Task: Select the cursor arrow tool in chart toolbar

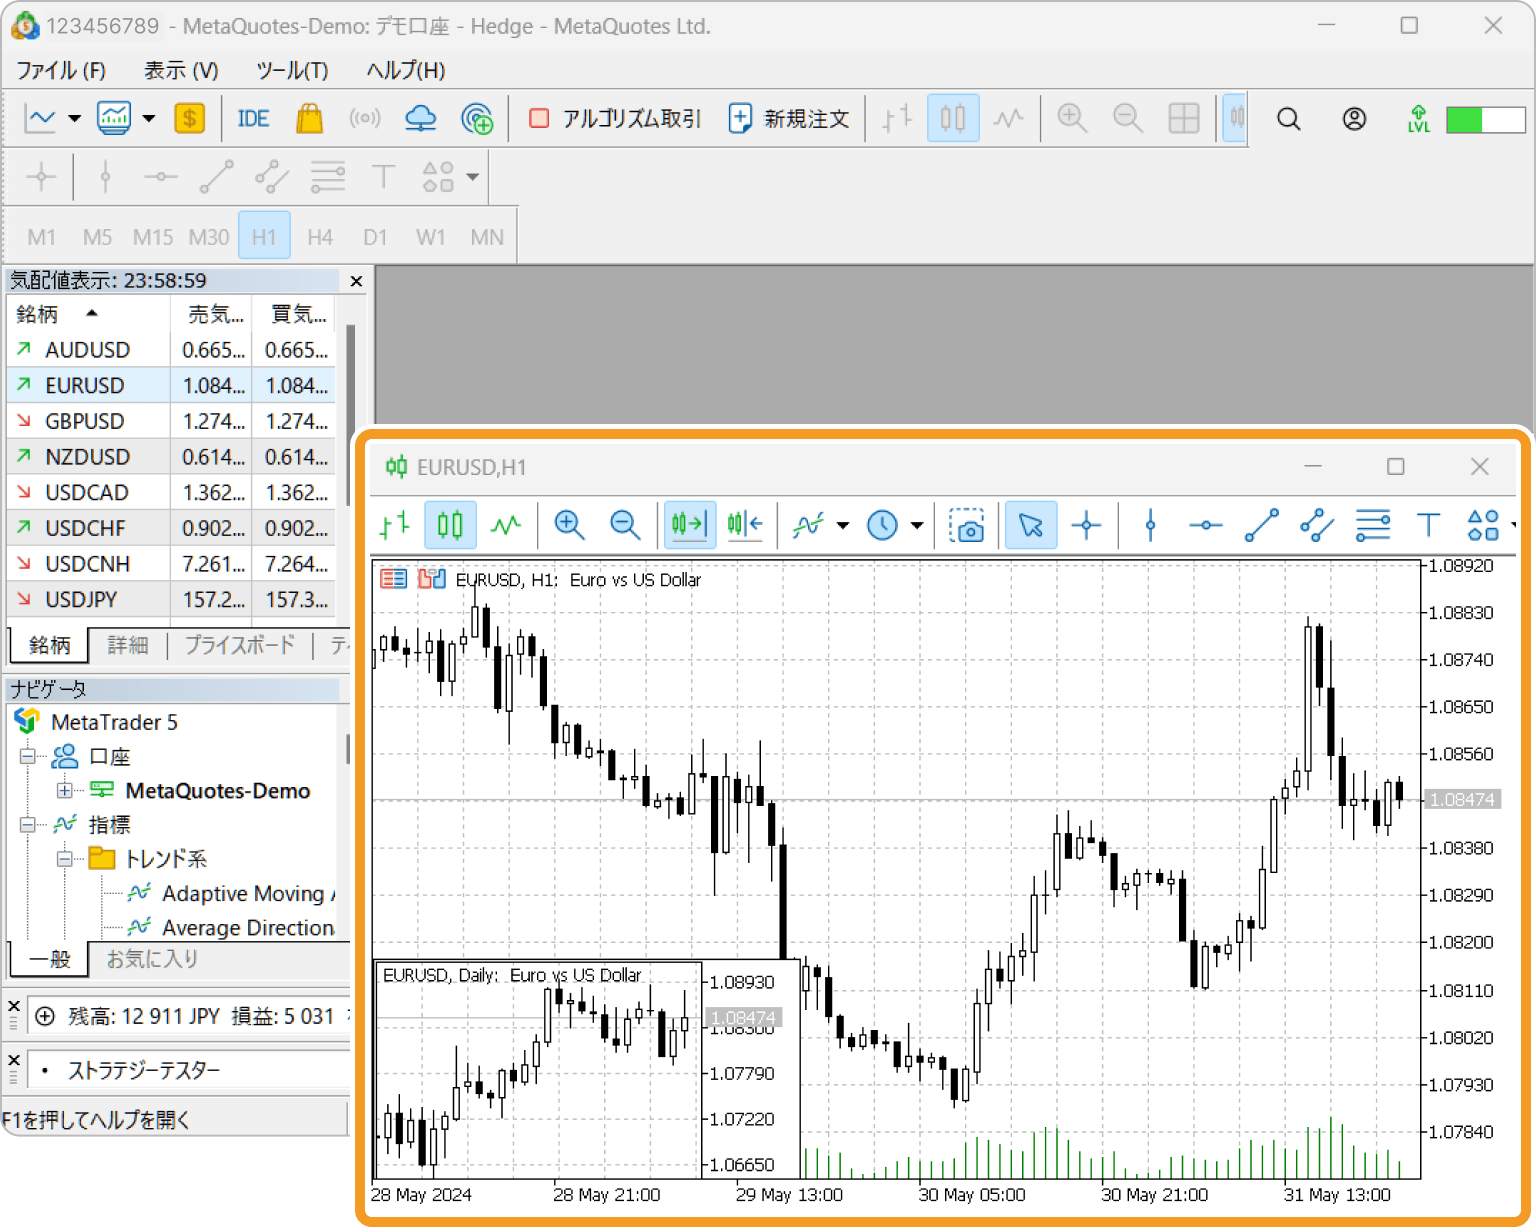Action: (x=1031, y=525)
